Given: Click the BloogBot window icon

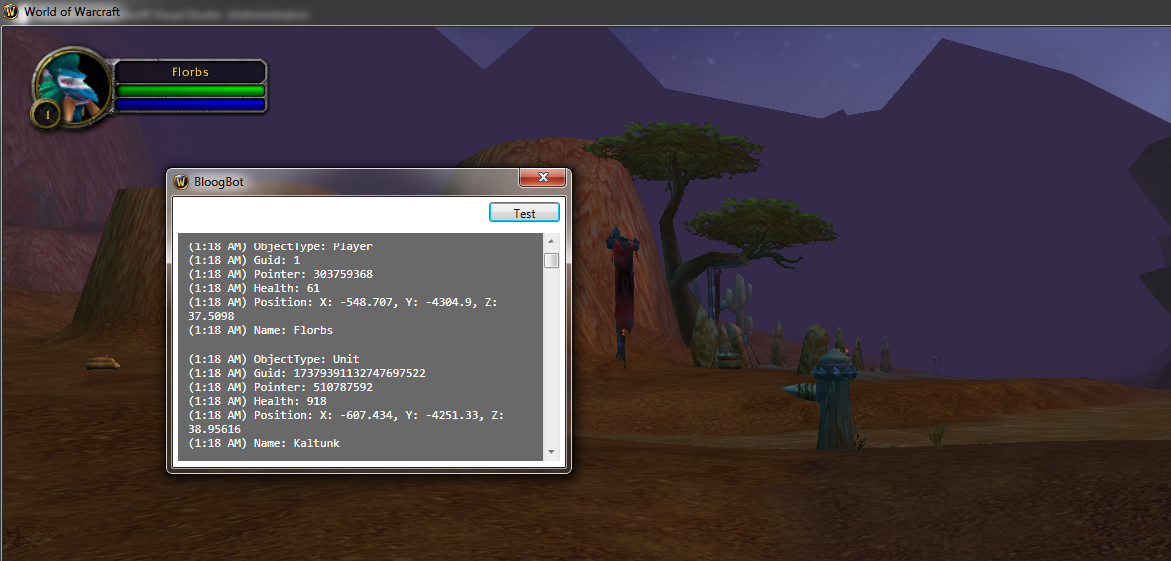Looking at the screenshot, I should [x=181, y=182].
